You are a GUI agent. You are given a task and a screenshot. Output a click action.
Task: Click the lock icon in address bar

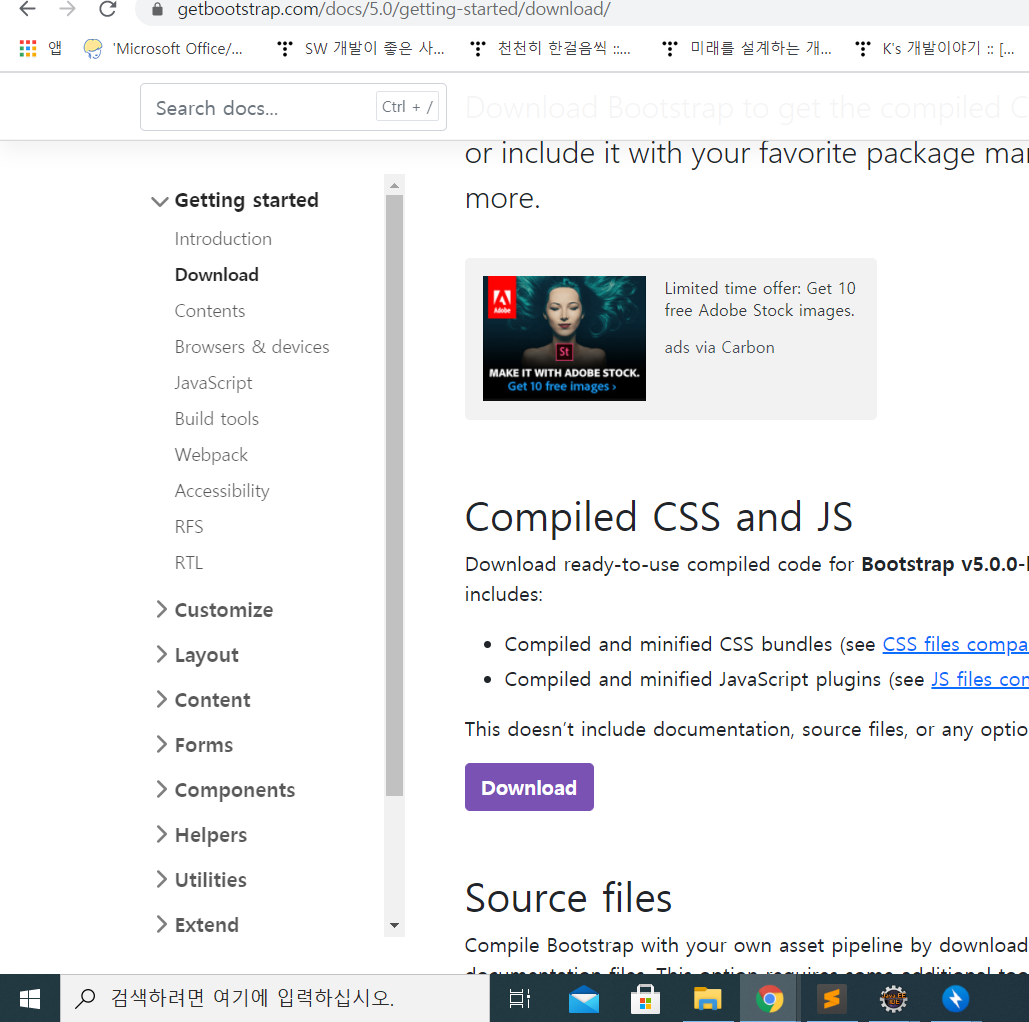tap(157, 9)
